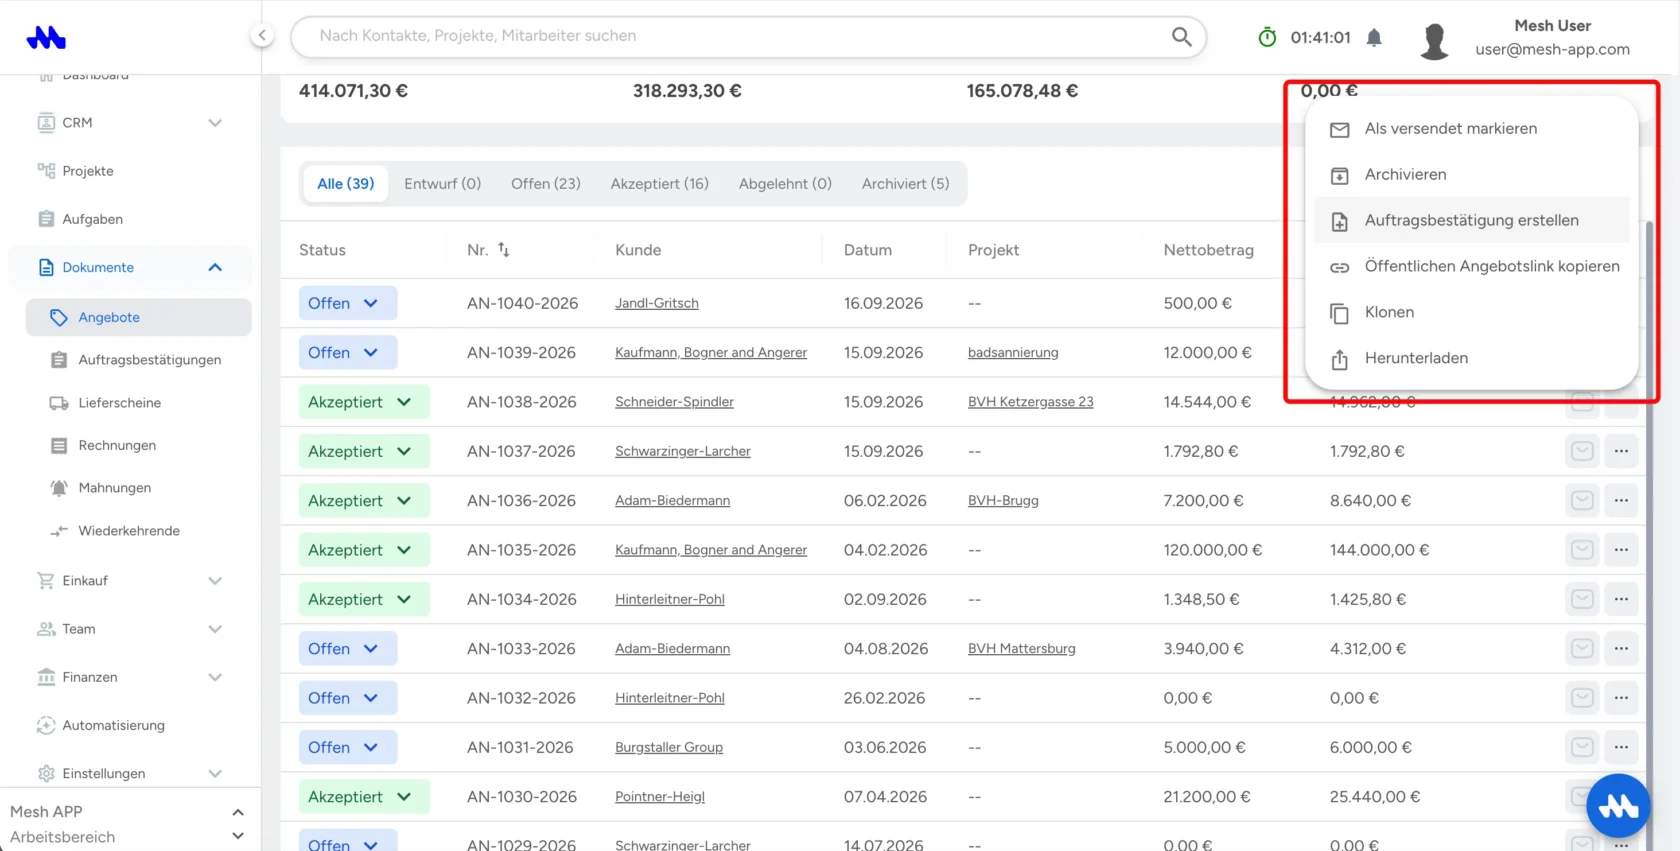Sort by Nr. column arrows icon
1680x851 pixels.
(504, 250)
